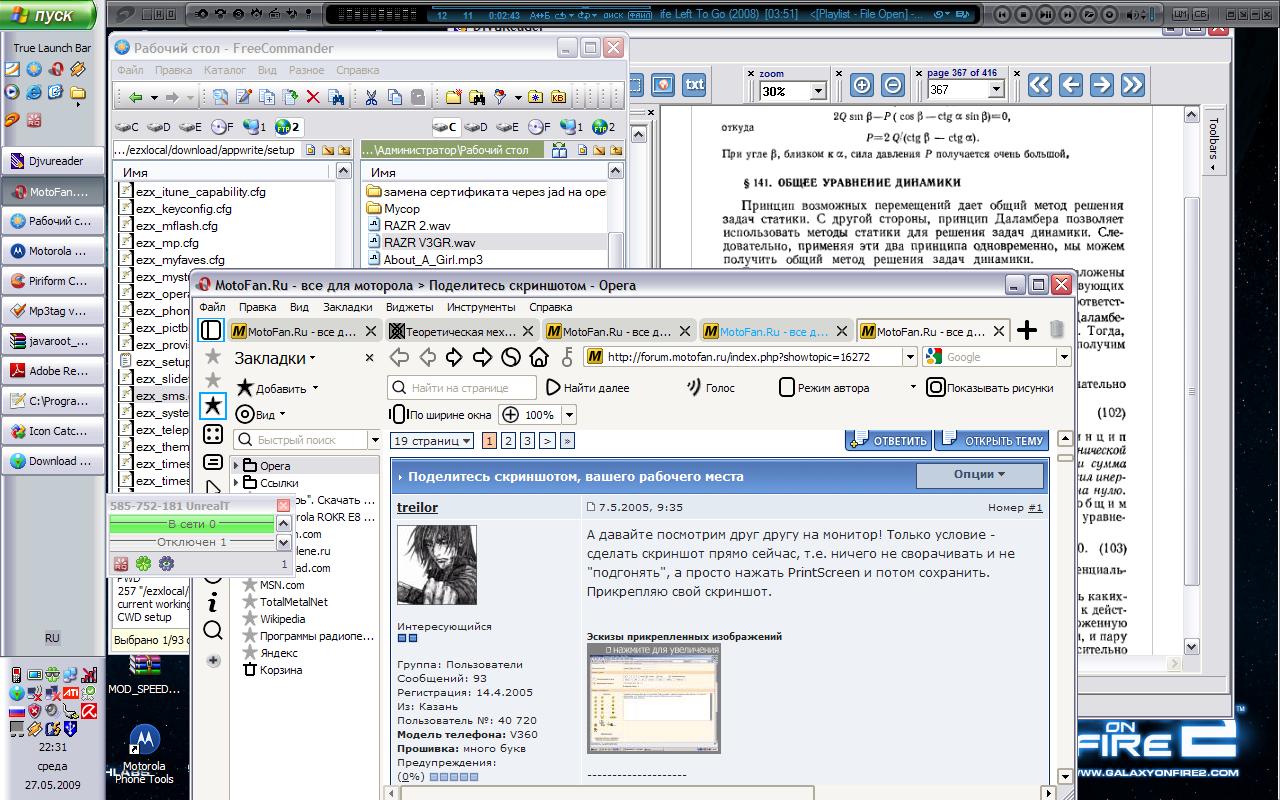Viewport: 1280px width, 800px height.
Task: Open the info panel icon in Opera's sidebar
Action: pos(212,604)
